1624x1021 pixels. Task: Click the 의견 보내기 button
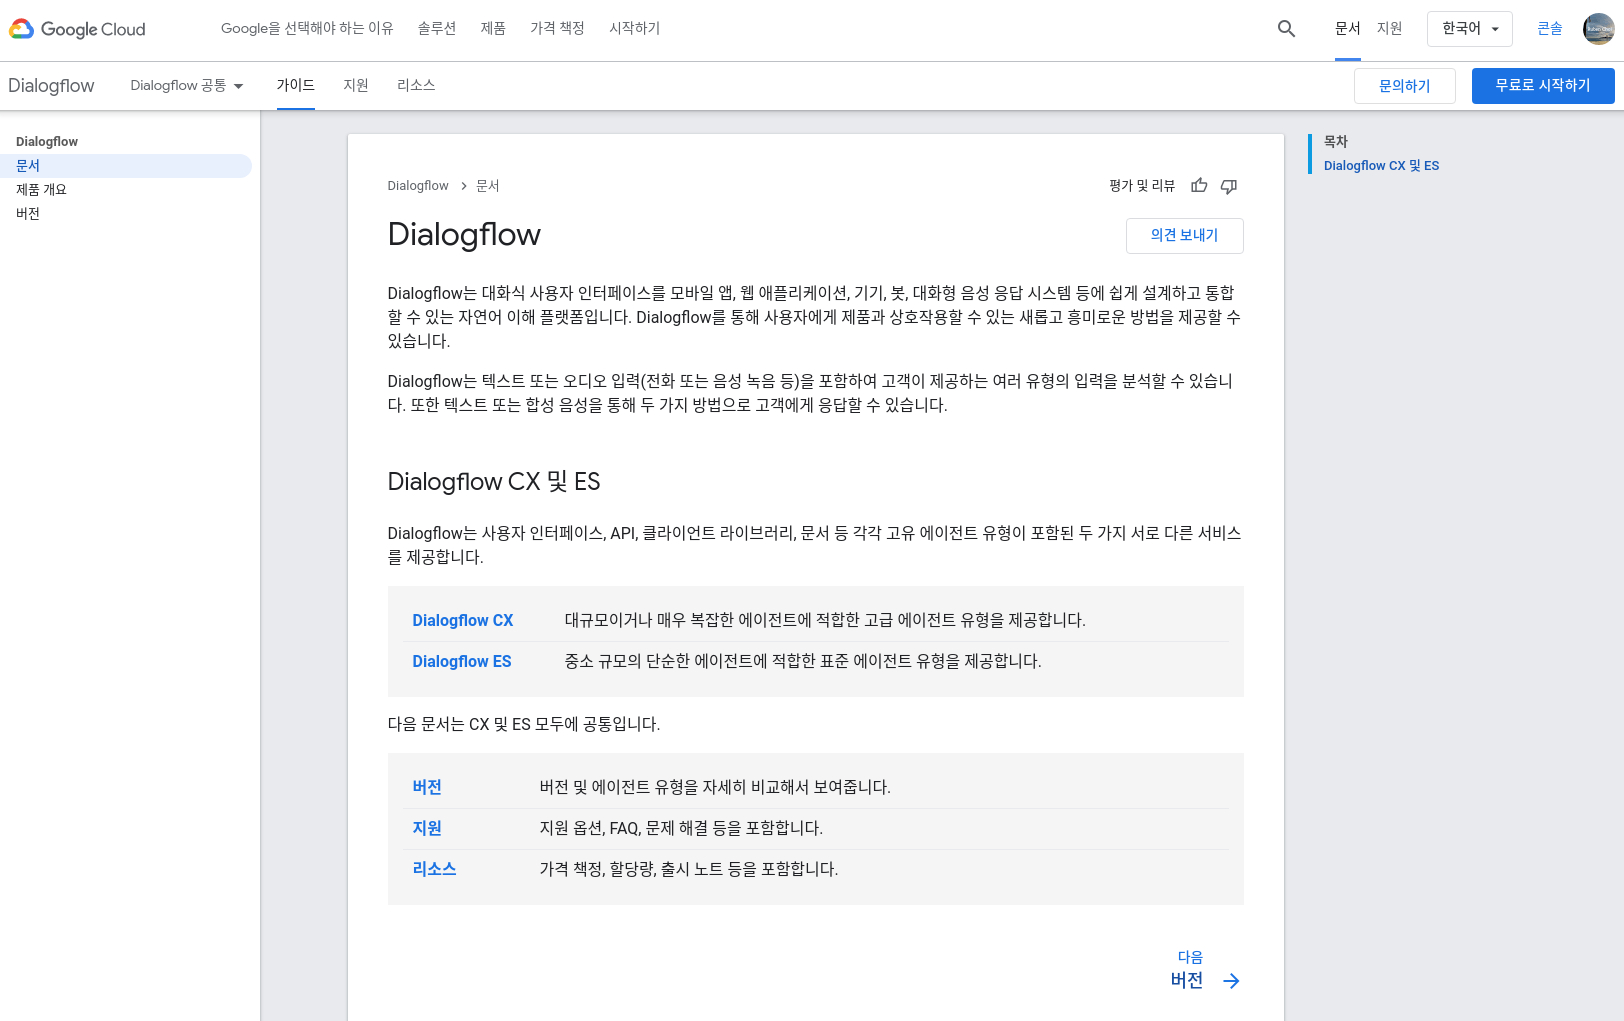tap(1184, 235)
